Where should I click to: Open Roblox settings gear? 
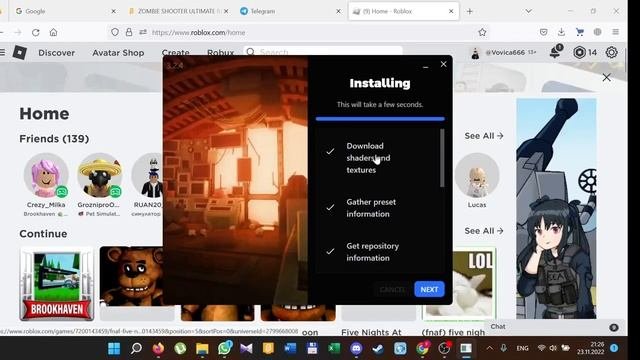coord(611,52)
